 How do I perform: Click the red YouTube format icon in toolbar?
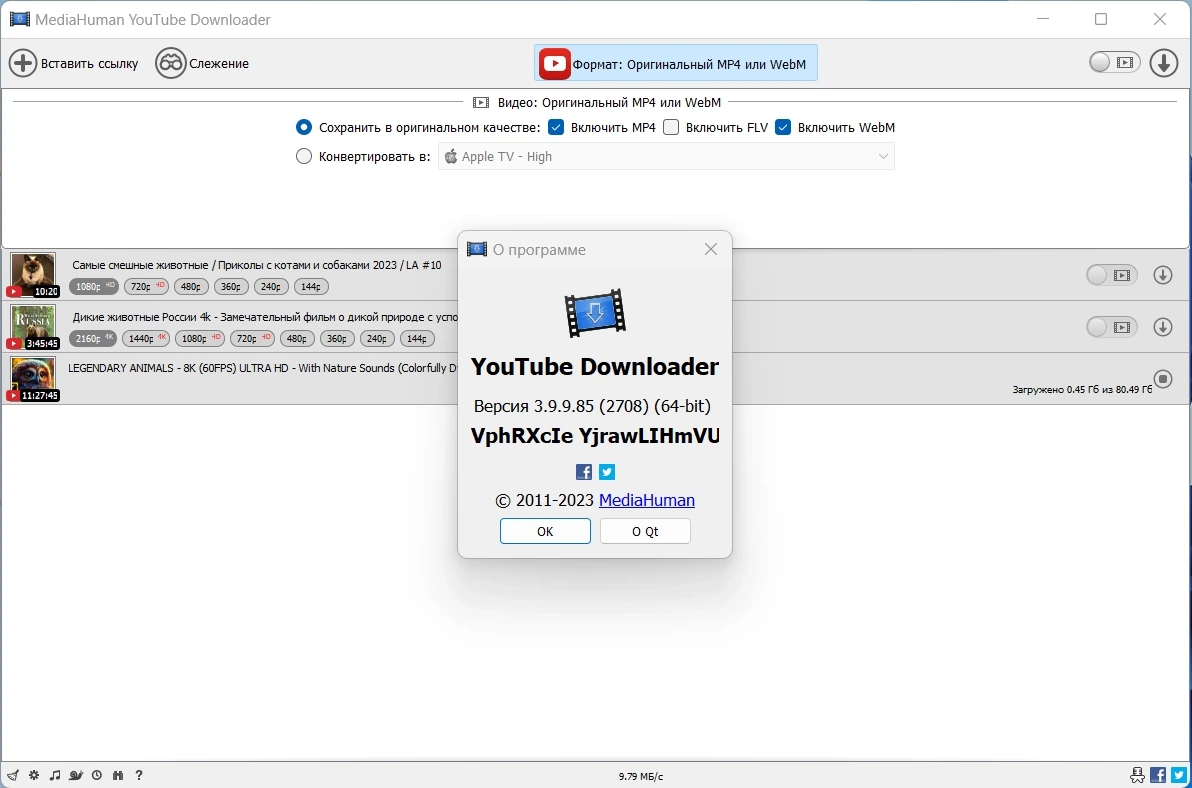(x=554, y=64)
